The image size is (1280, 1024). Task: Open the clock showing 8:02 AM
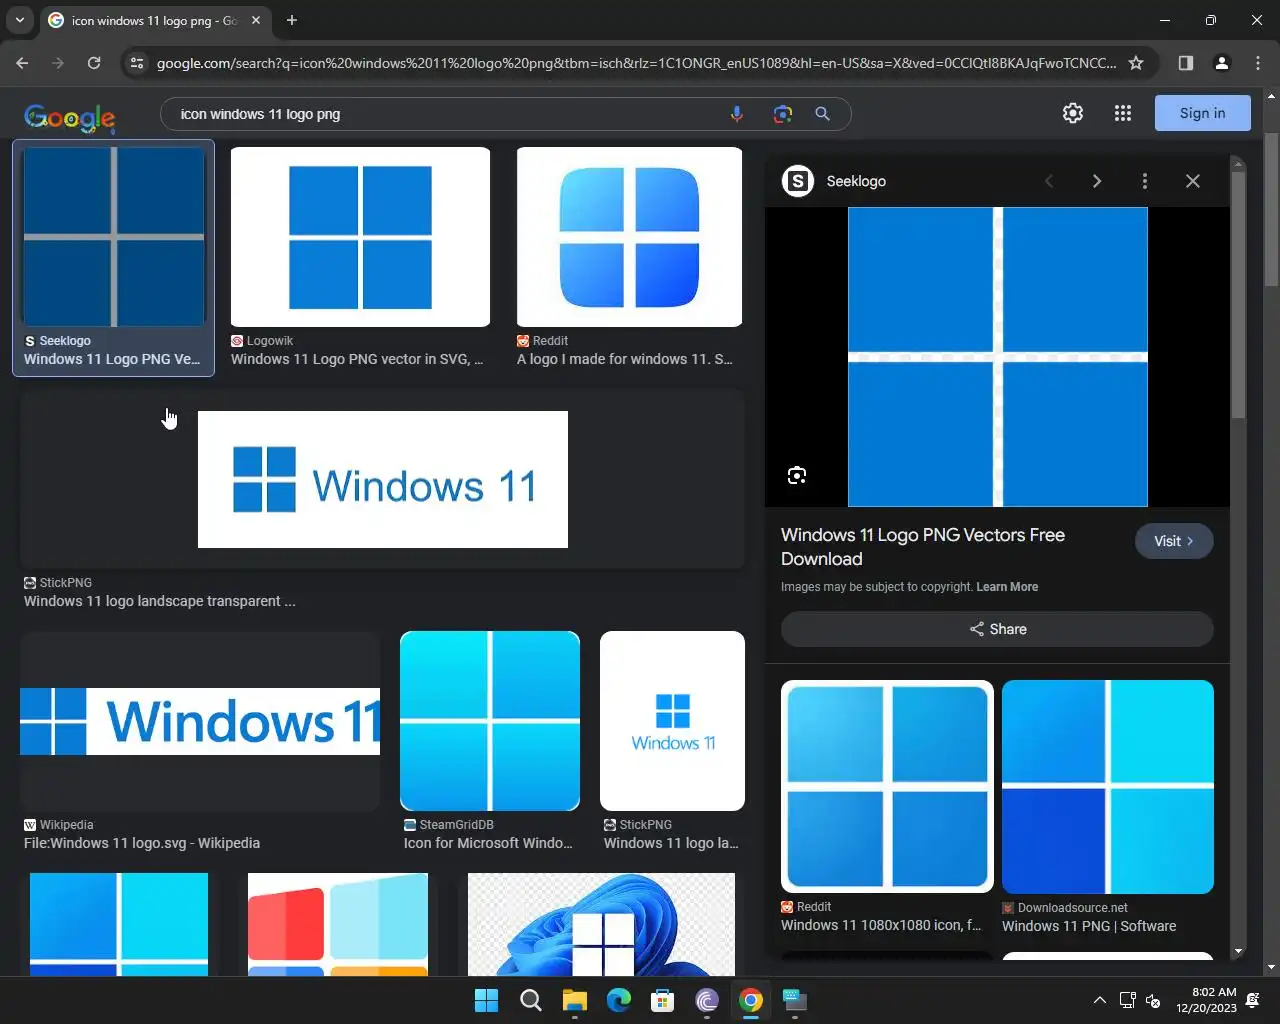point(1206,1000)
